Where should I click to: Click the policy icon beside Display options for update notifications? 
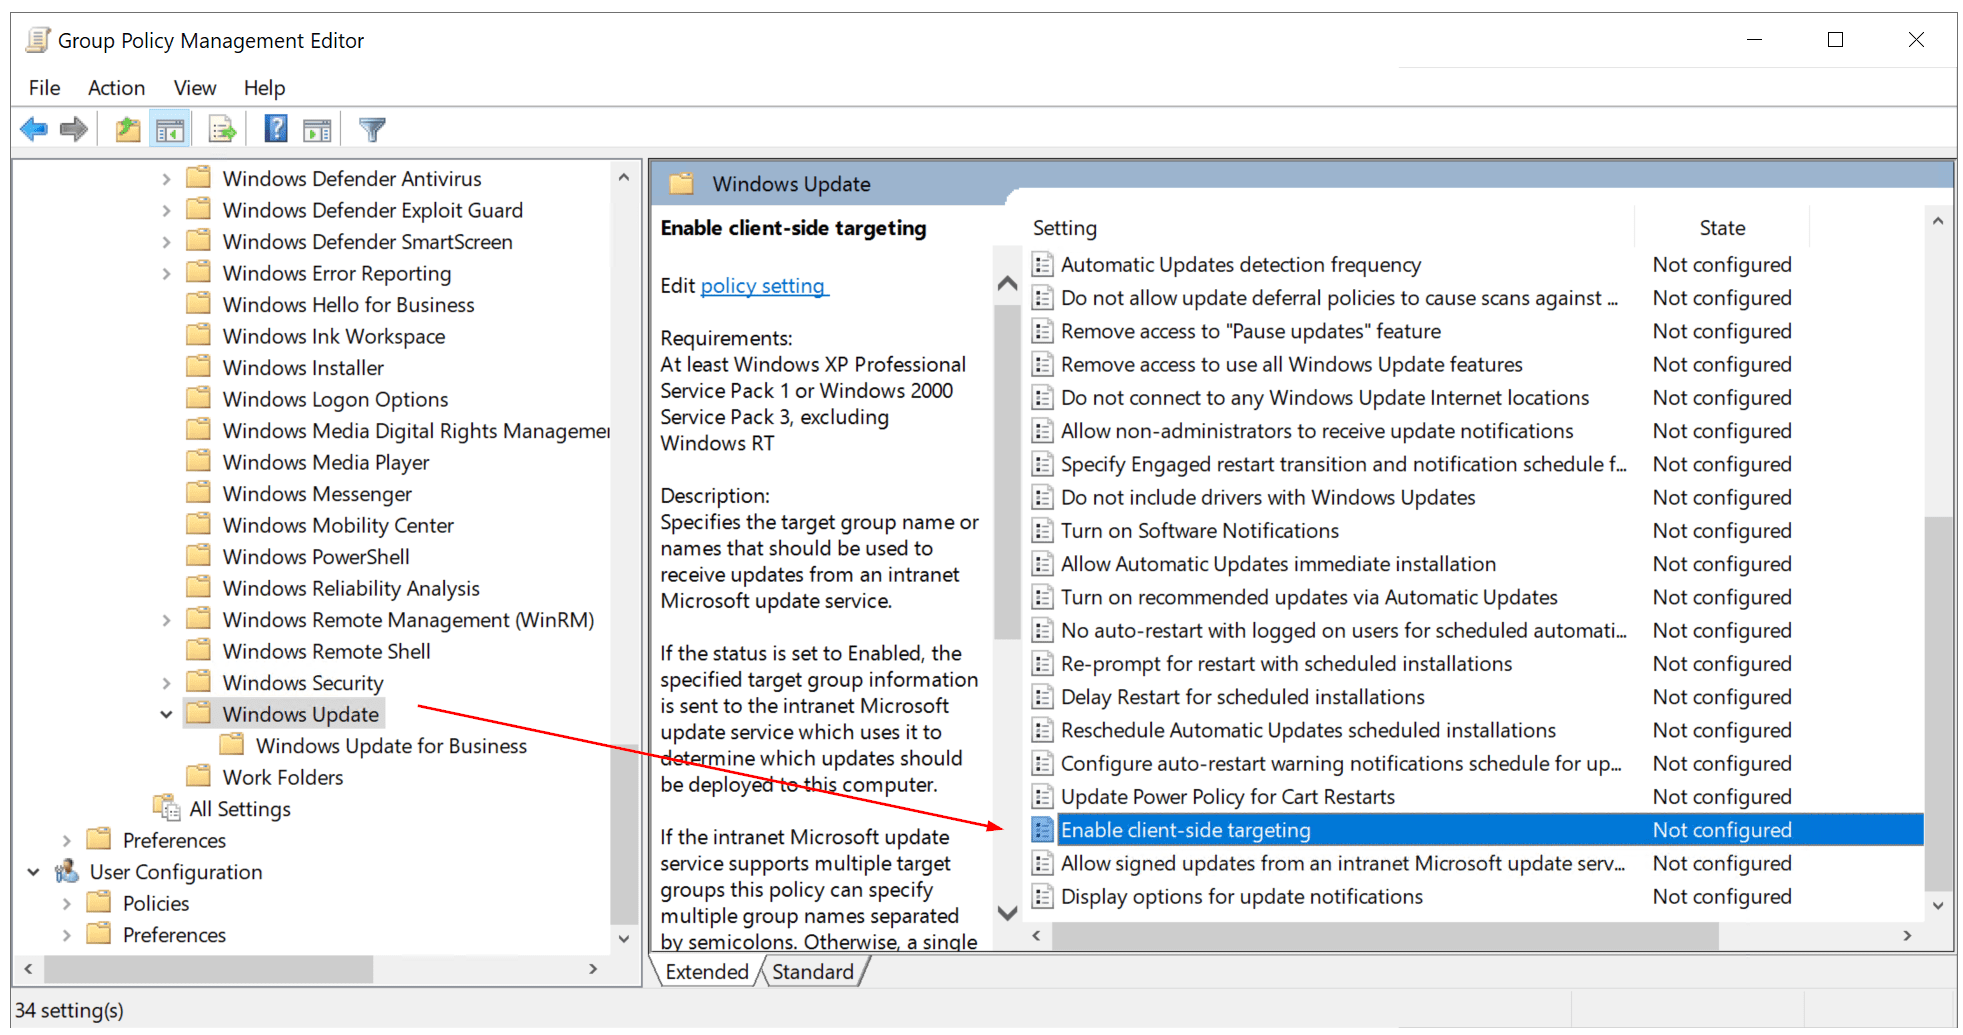coord(1042,896)
